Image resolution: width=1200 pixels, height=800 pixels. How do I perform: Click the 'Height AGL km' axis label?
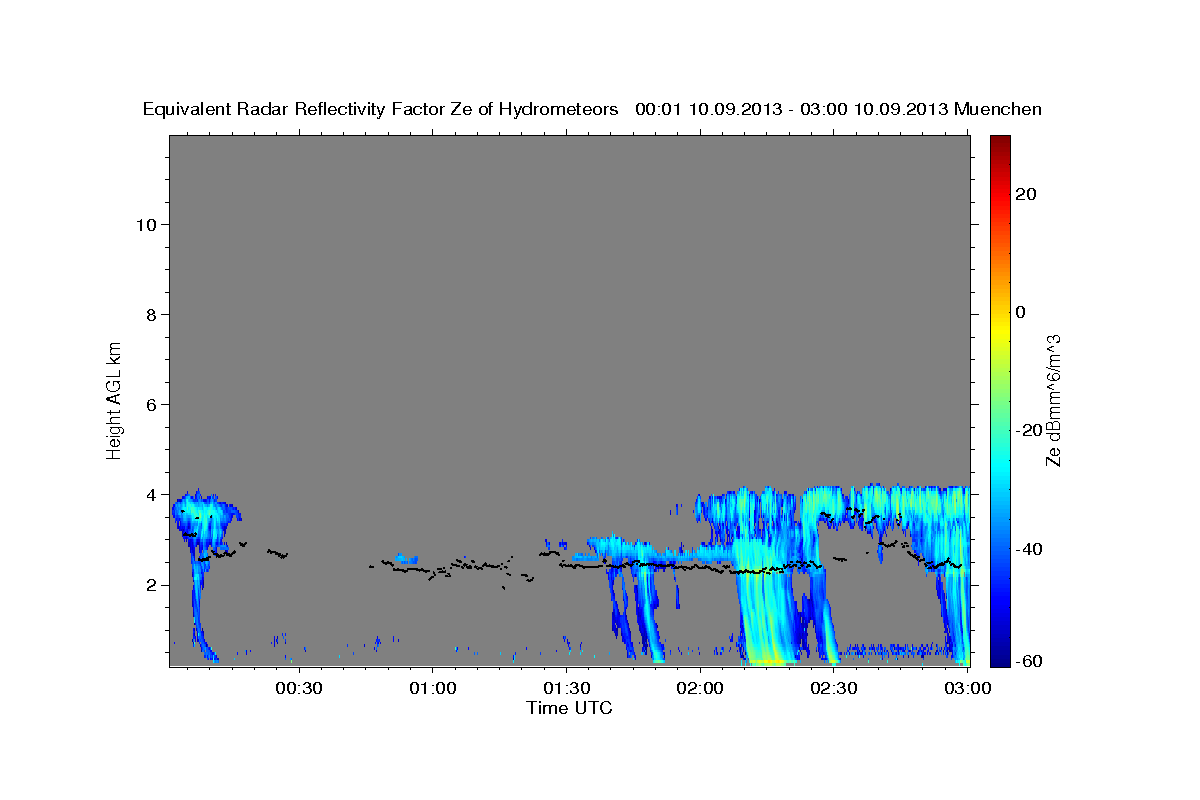click(115, 399)
